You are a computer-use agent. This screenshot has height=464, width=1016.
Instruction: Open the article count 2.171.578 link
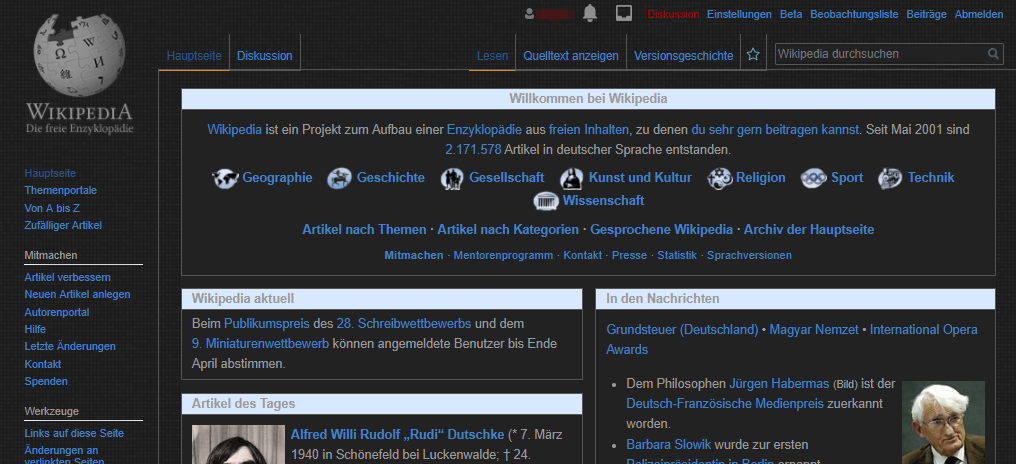coord(473,150)
